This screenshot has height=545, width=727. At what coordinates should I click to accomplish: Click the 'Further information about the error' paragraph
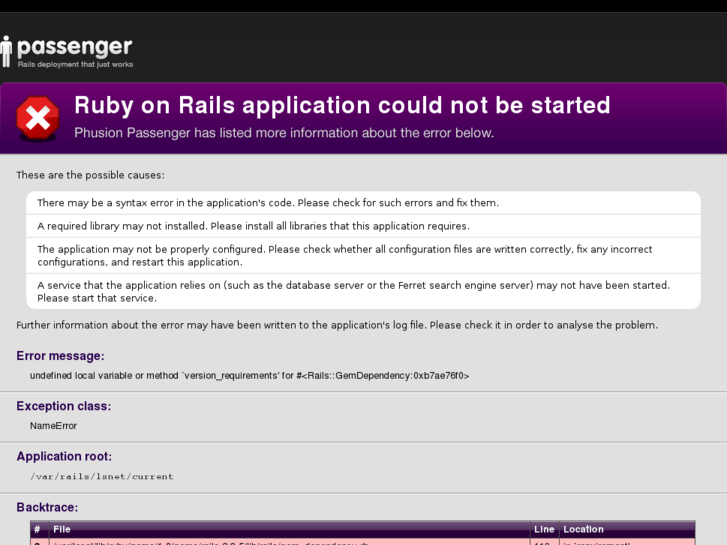tap(337, 325)
